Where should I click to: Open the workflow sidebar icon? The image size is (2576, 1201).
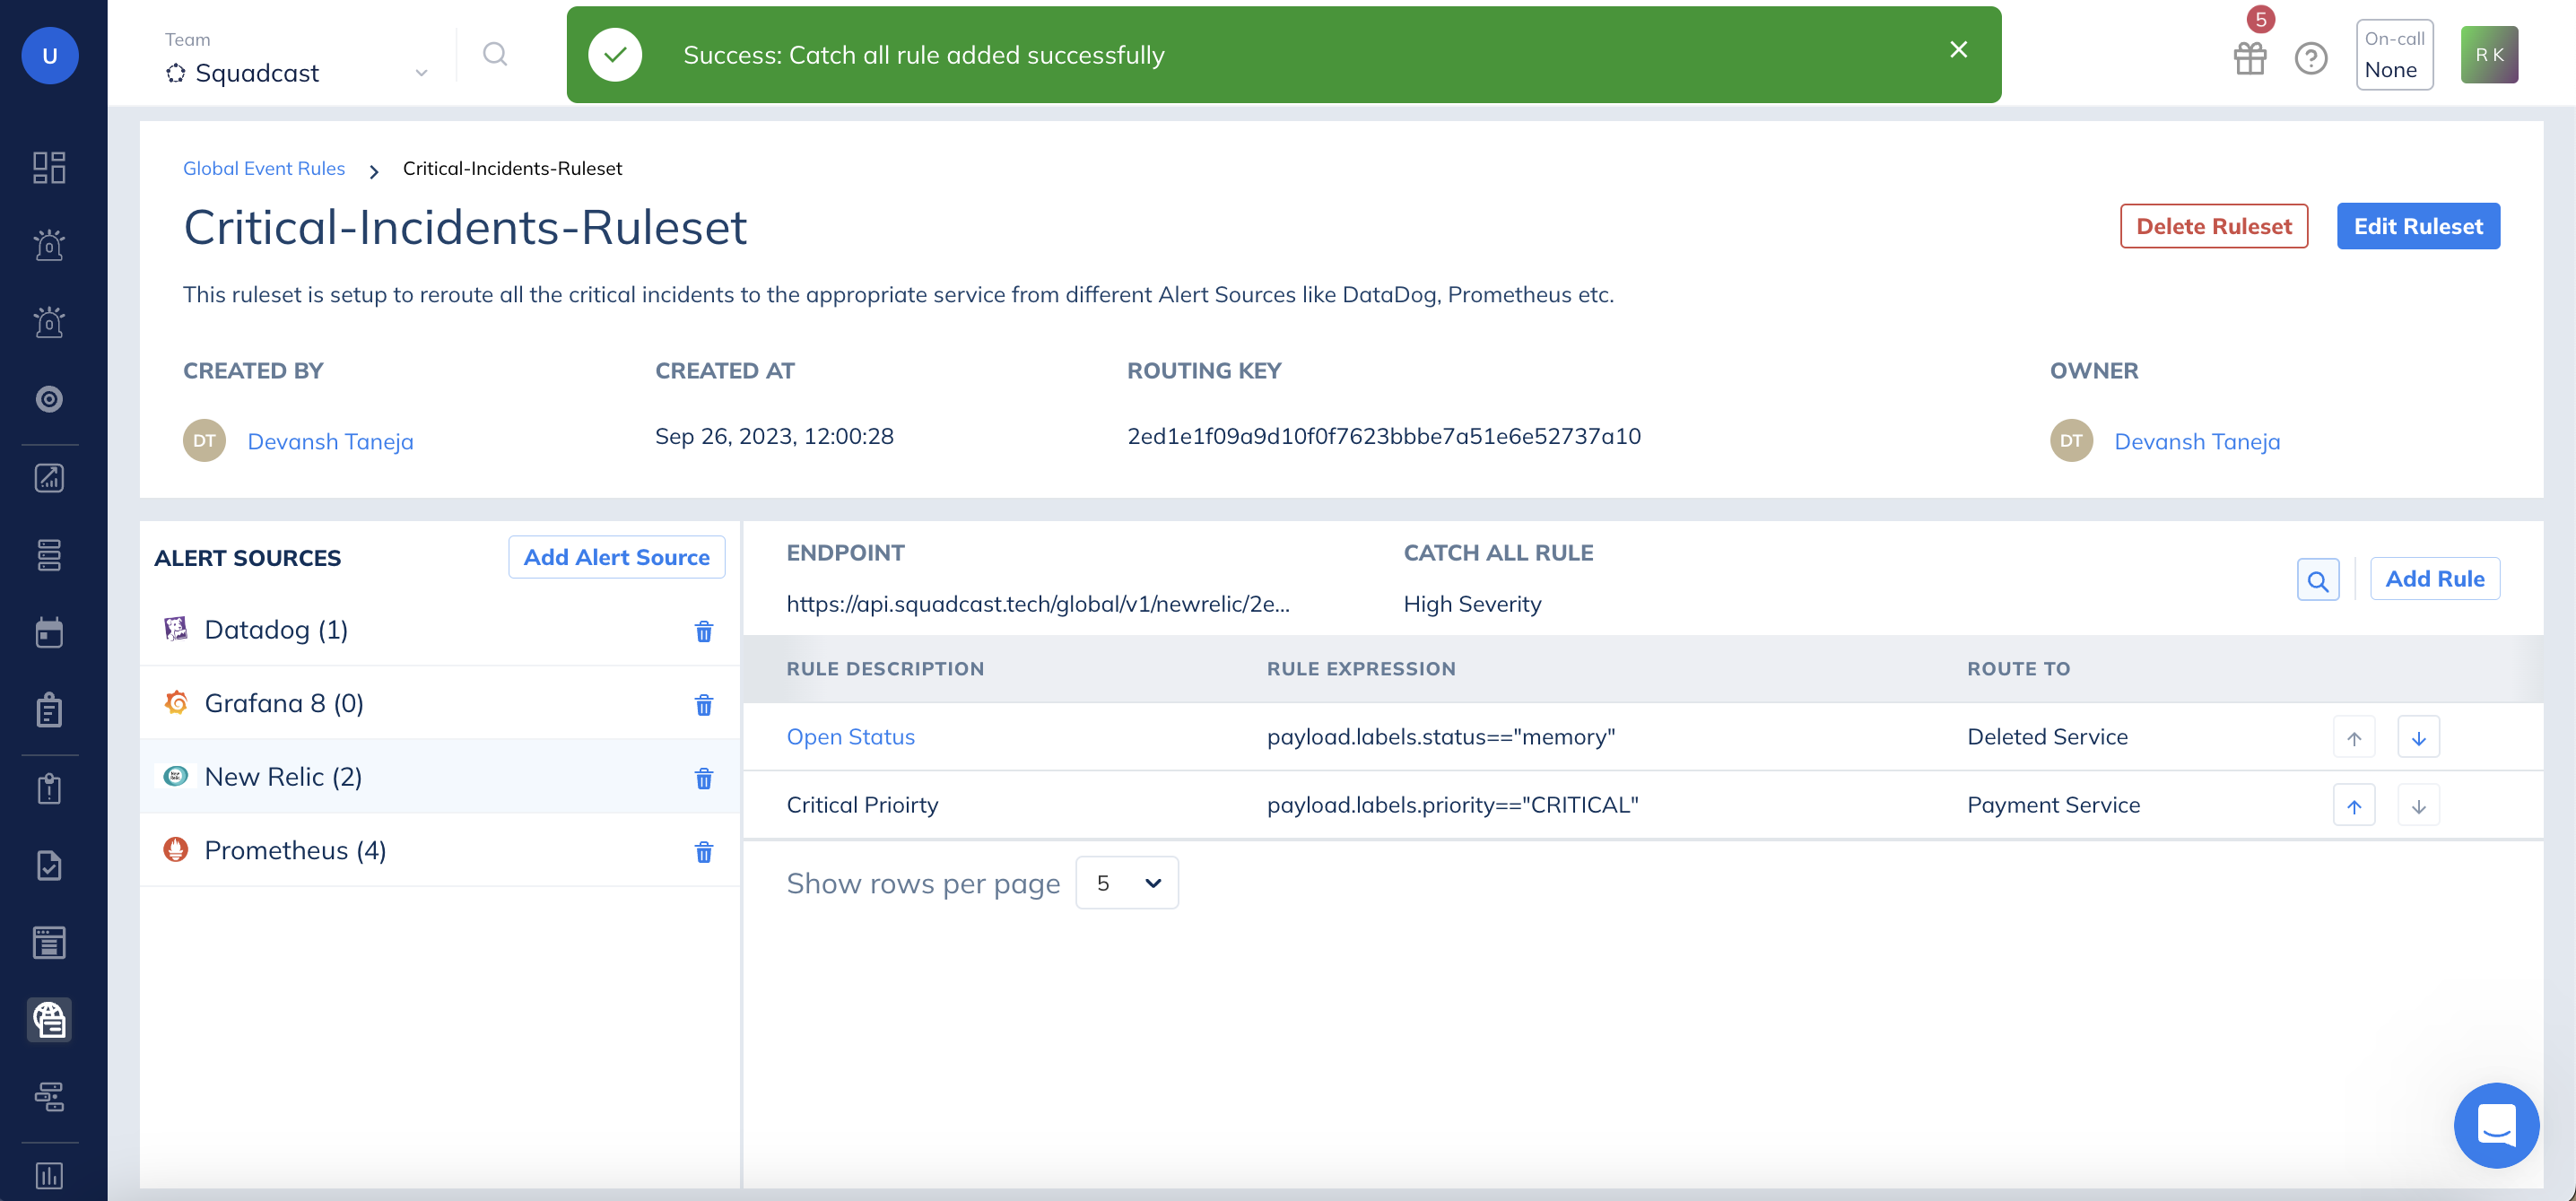[x=49, y=1097]
